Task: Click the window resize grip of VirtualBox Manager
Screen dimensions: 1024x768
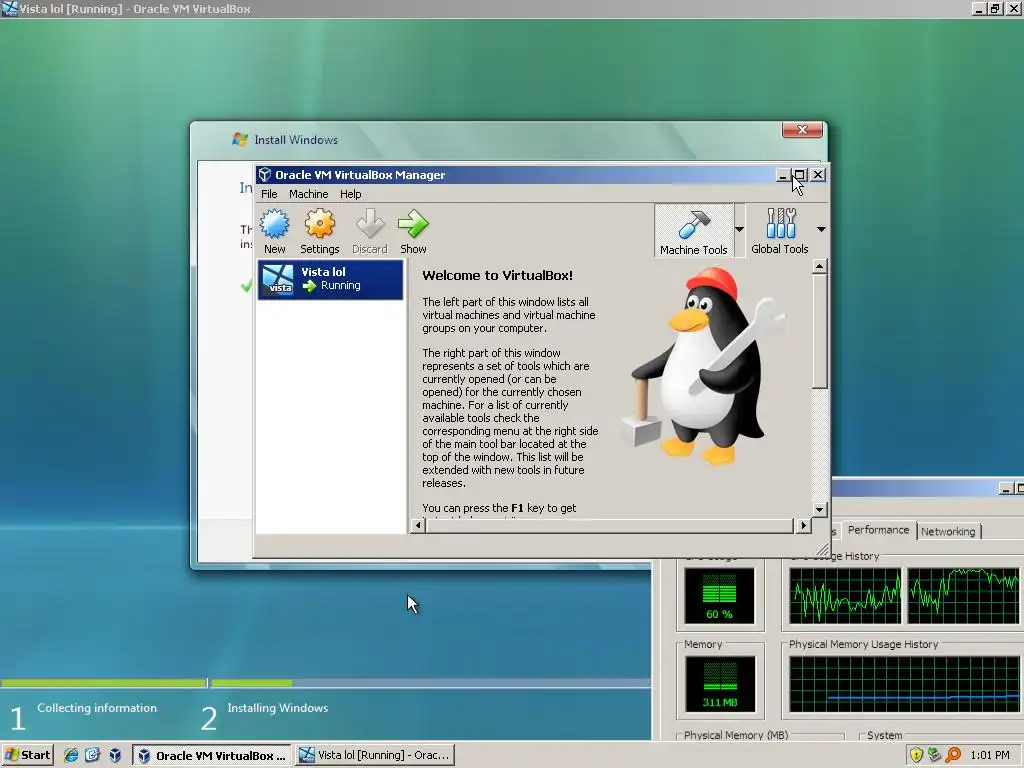Action: click(x=822, y=550)
